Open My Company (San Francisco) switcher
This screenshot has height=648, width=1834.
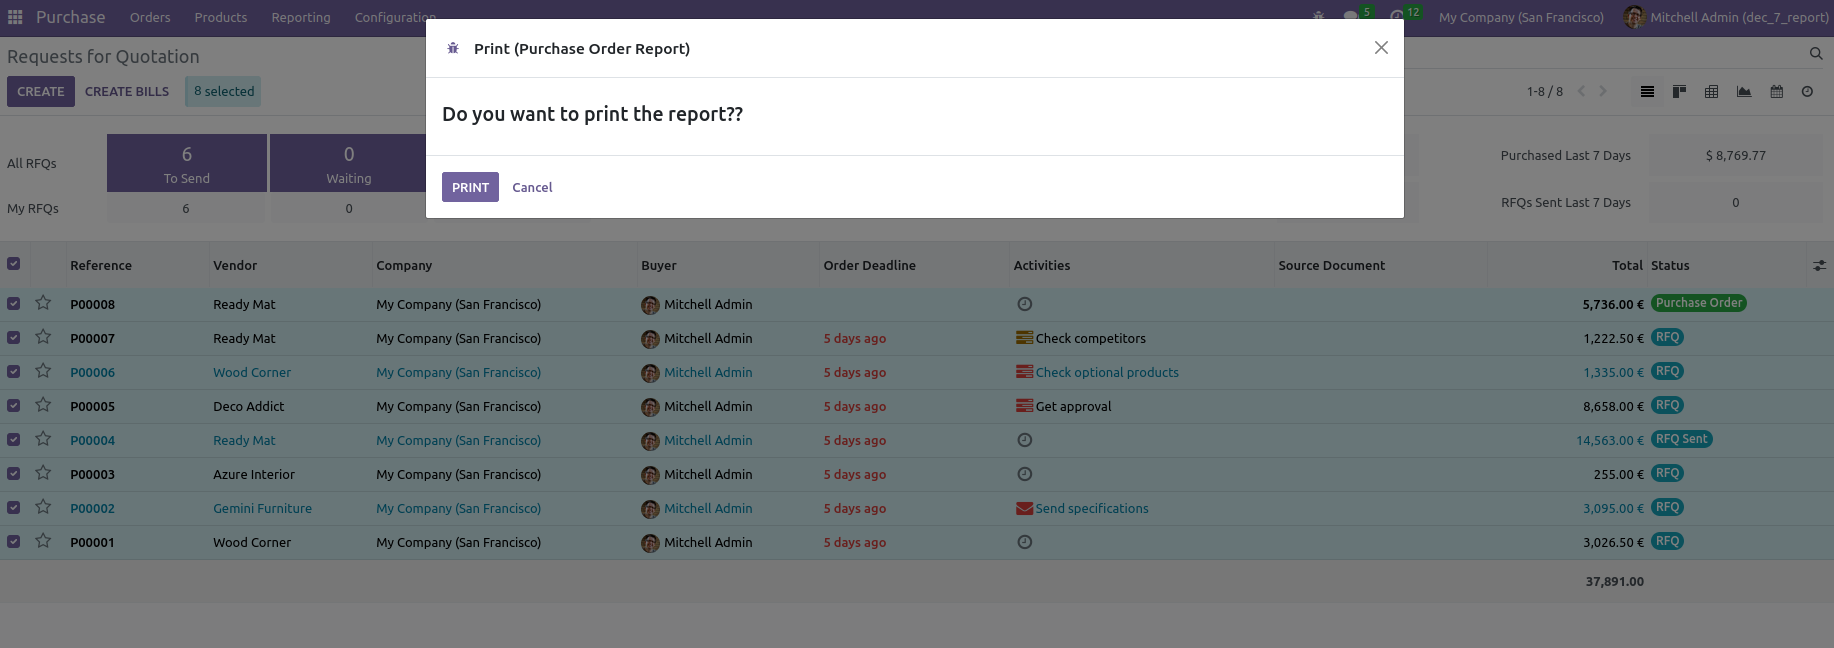coord(1520,17)
